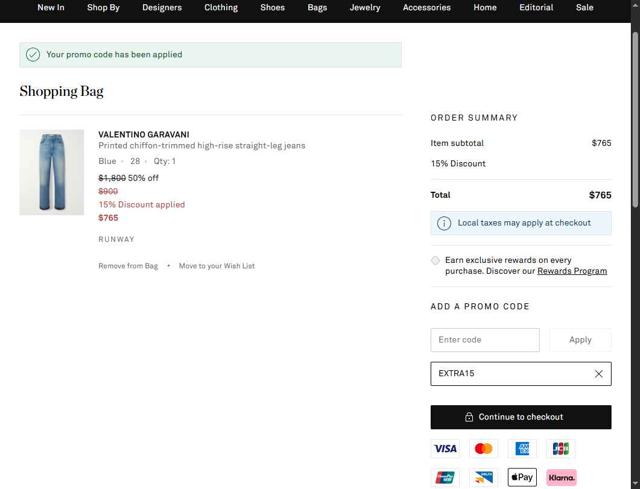Screen dimensions: 640x489
Task: Click the lock icon on the checkout button
Action: point(469,417)
